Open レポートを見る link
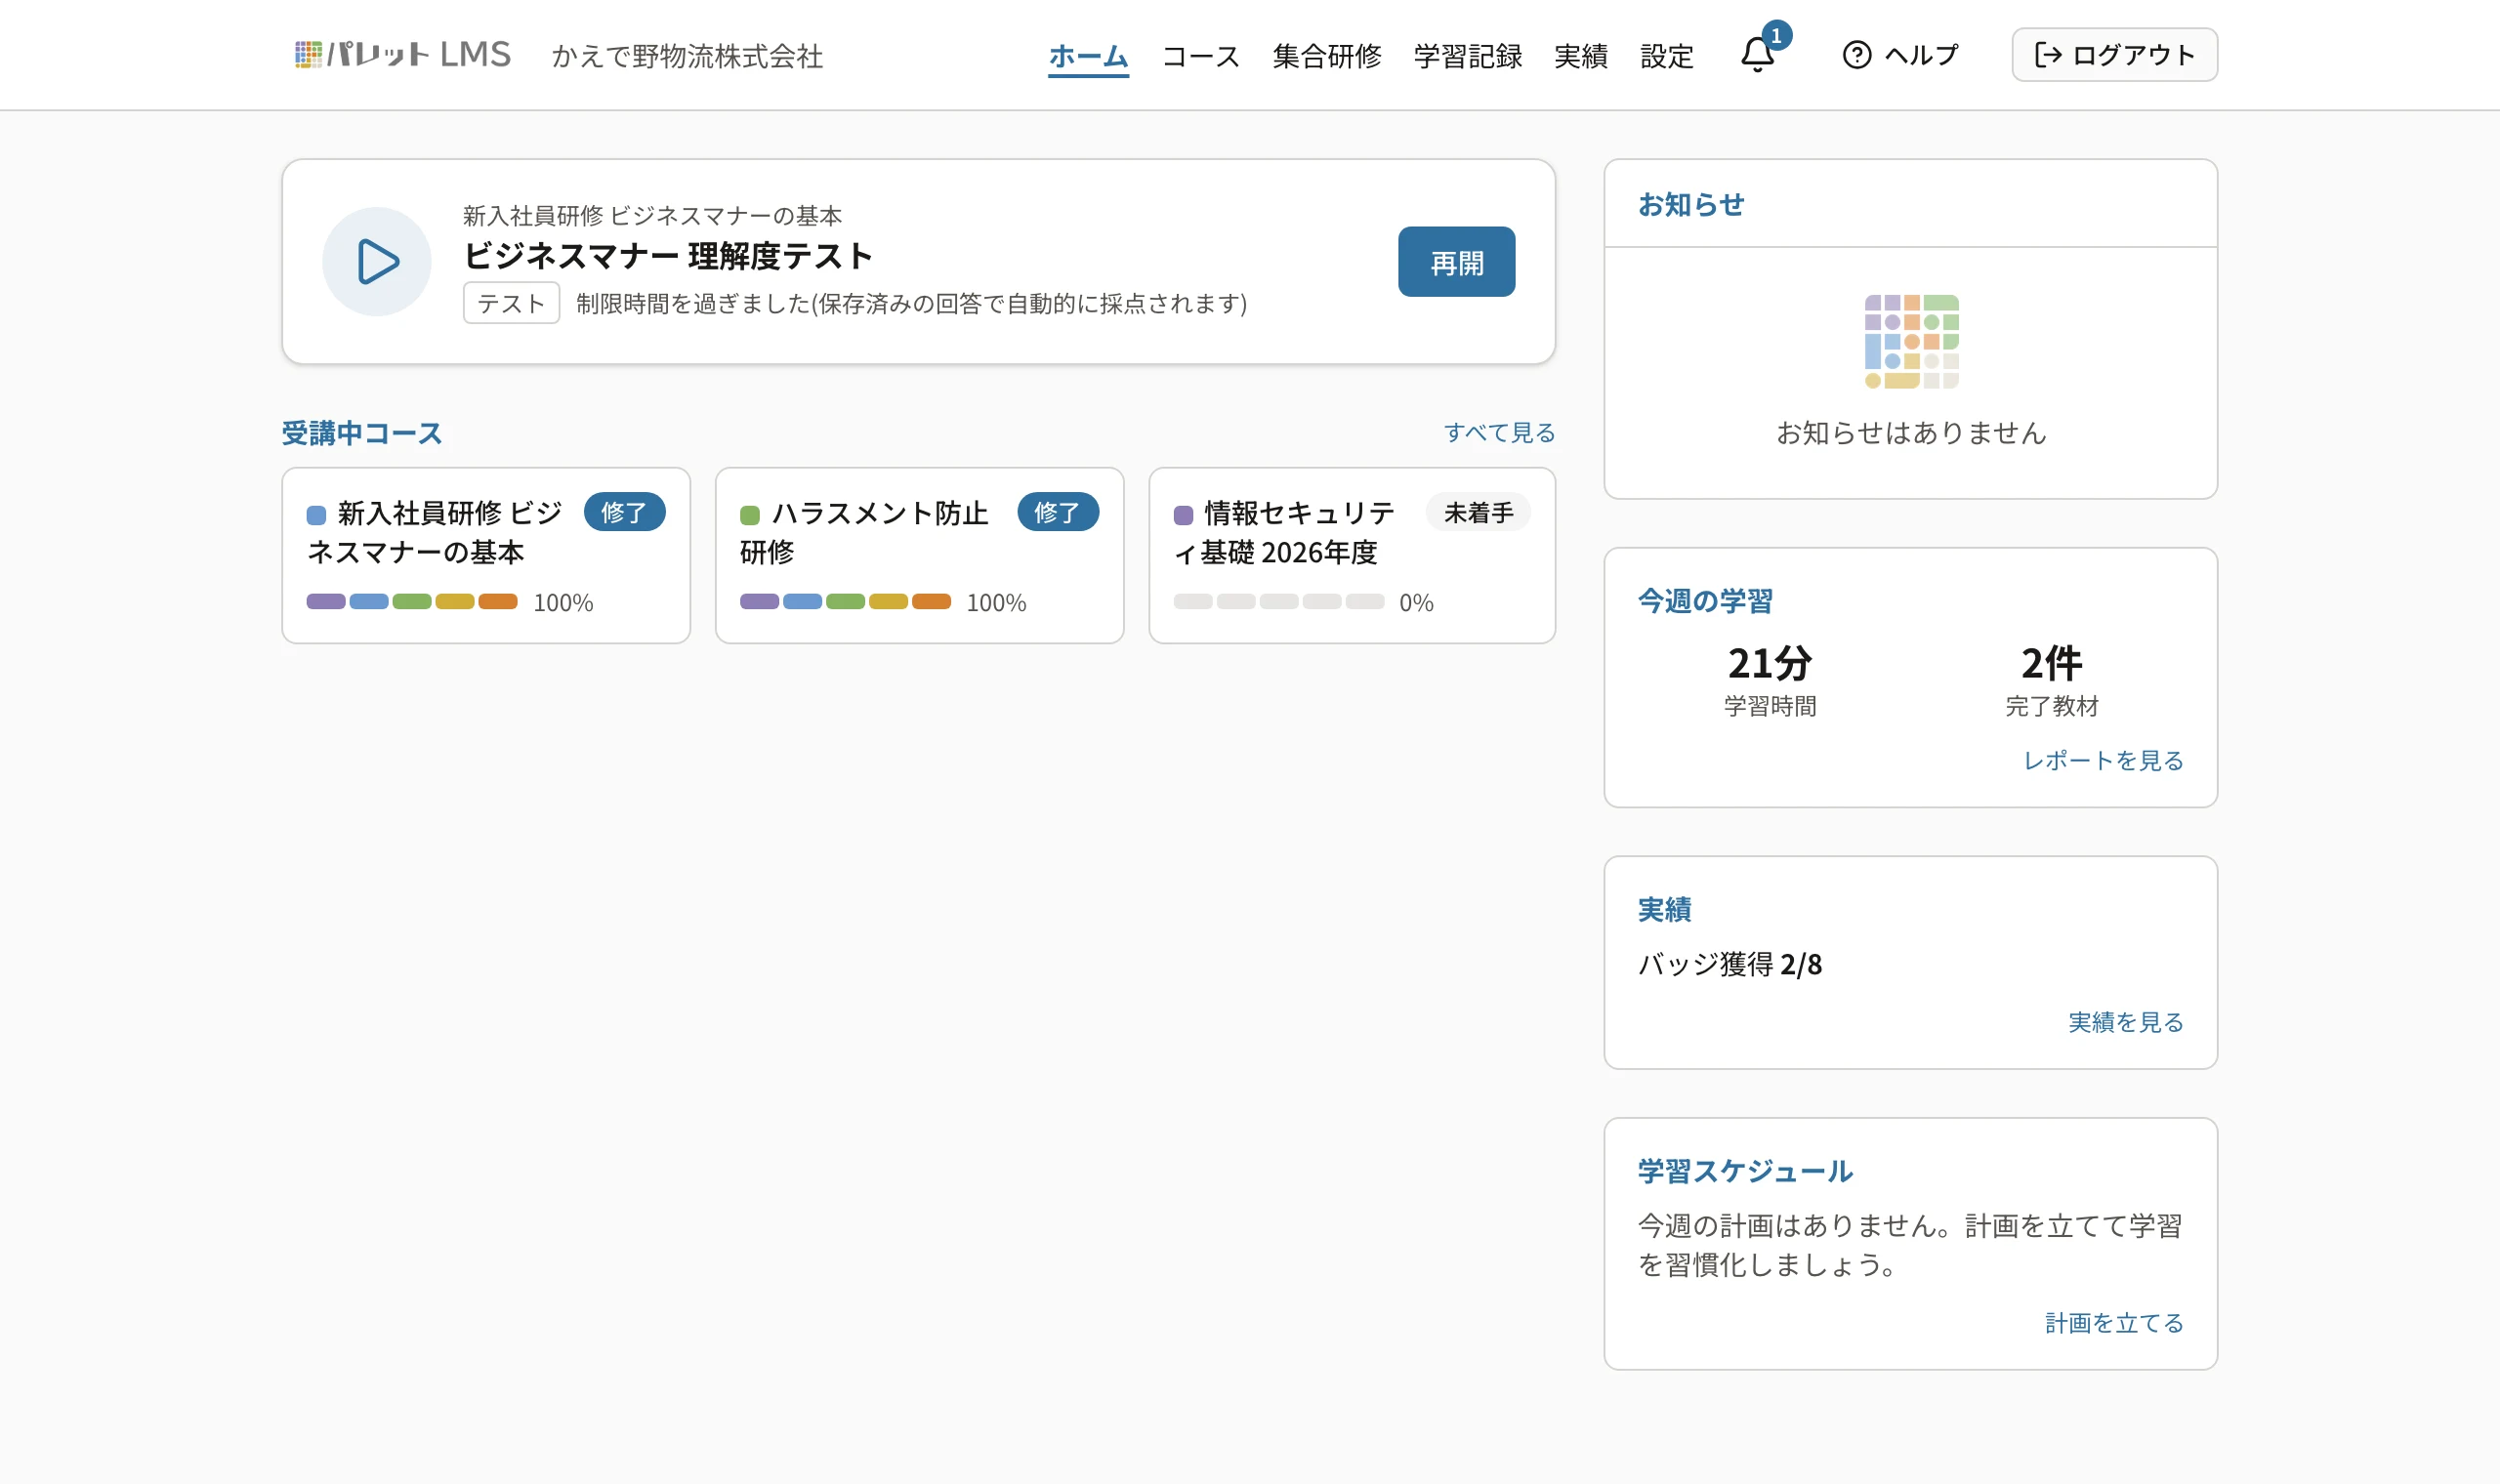Image resolution: width=2500 pixels, height=1484 pixels. pos(2103,760)
